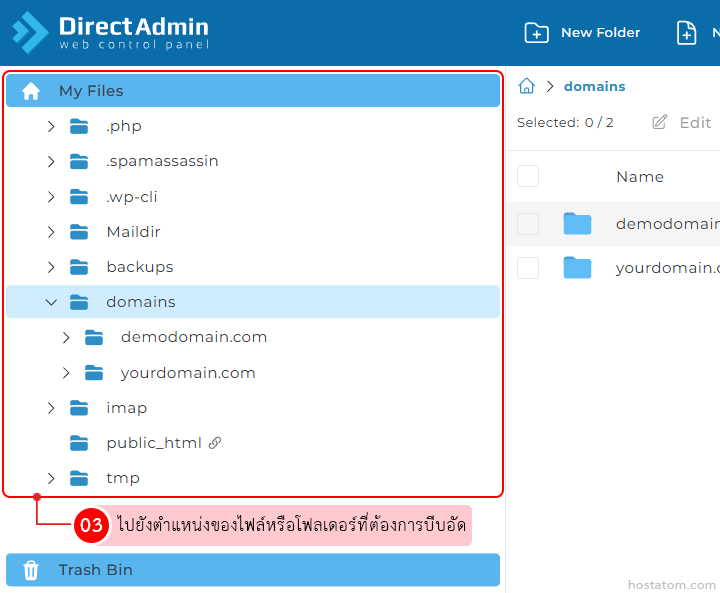720x593 pixels.
Task: Click the home icon in My Files
Action: click(x=31, y=91)
